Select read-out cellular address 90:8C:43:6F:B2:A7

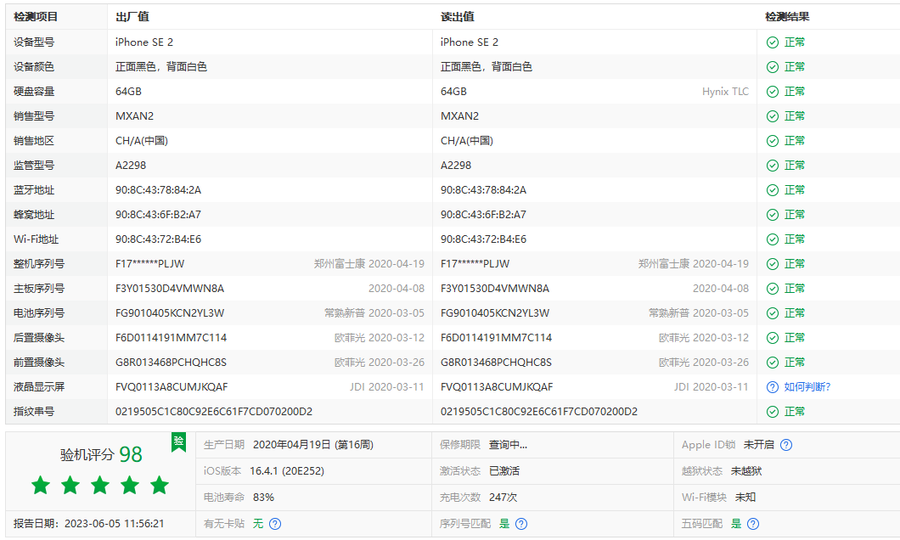tap(483, 215)
